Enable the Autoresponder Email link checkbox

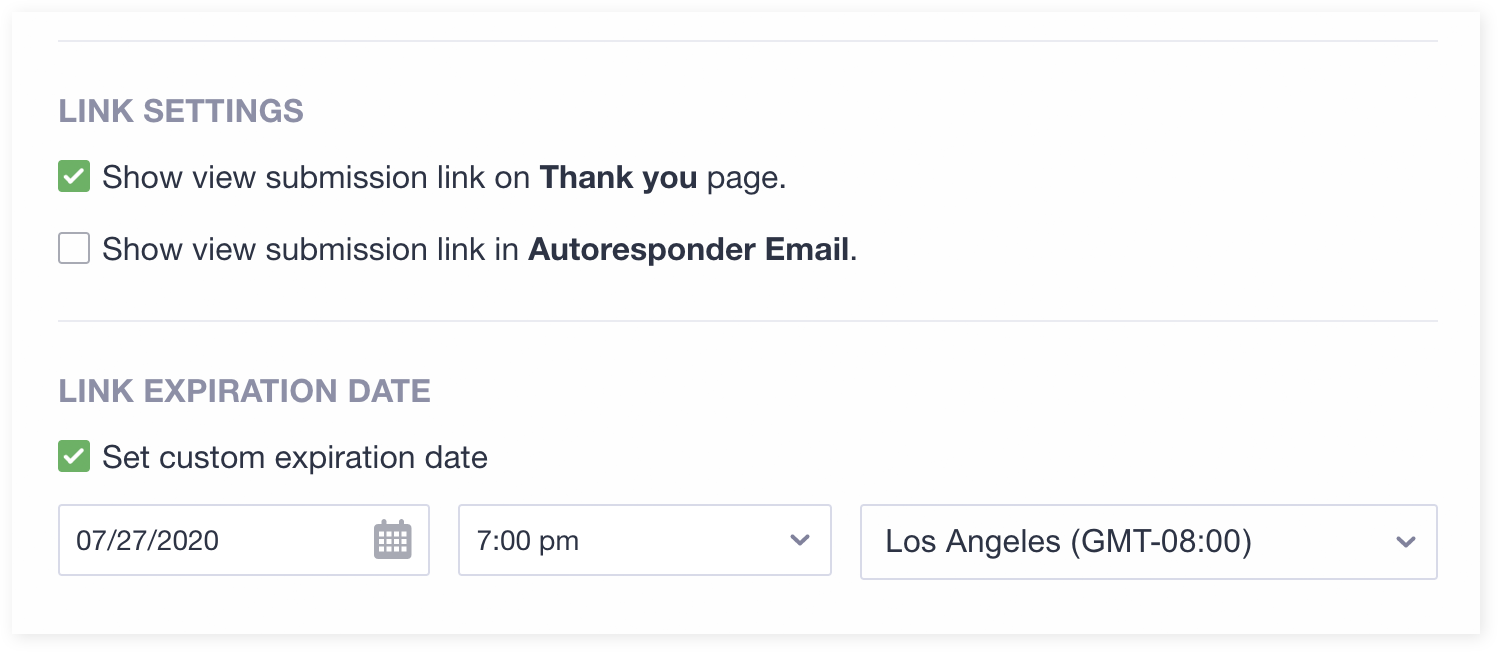click(x=74, y=248)
